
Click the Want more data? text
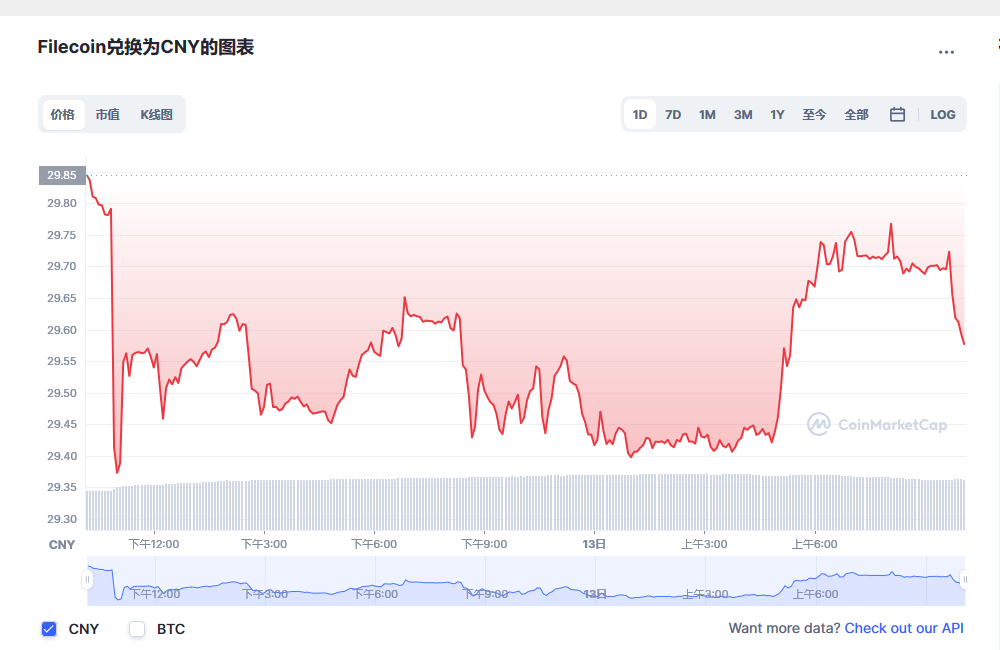[784, 628]
